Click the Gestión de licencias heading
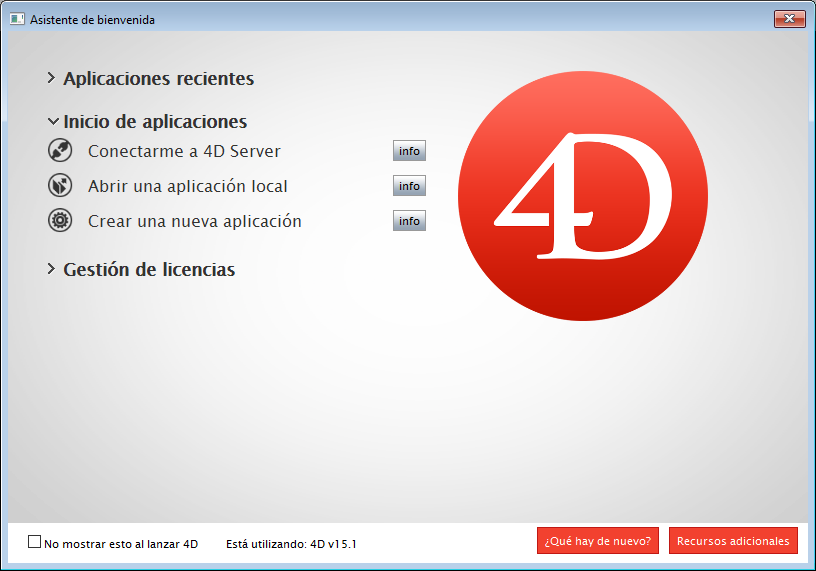Image resolution: width=816 pixels, height=571 pixels. click(149, 270)
